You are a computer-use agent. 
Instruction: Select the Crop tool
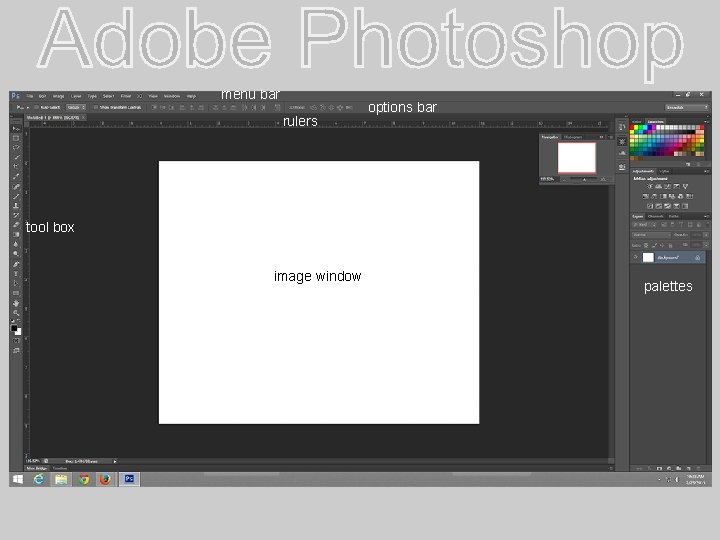(x=16, y=167)
